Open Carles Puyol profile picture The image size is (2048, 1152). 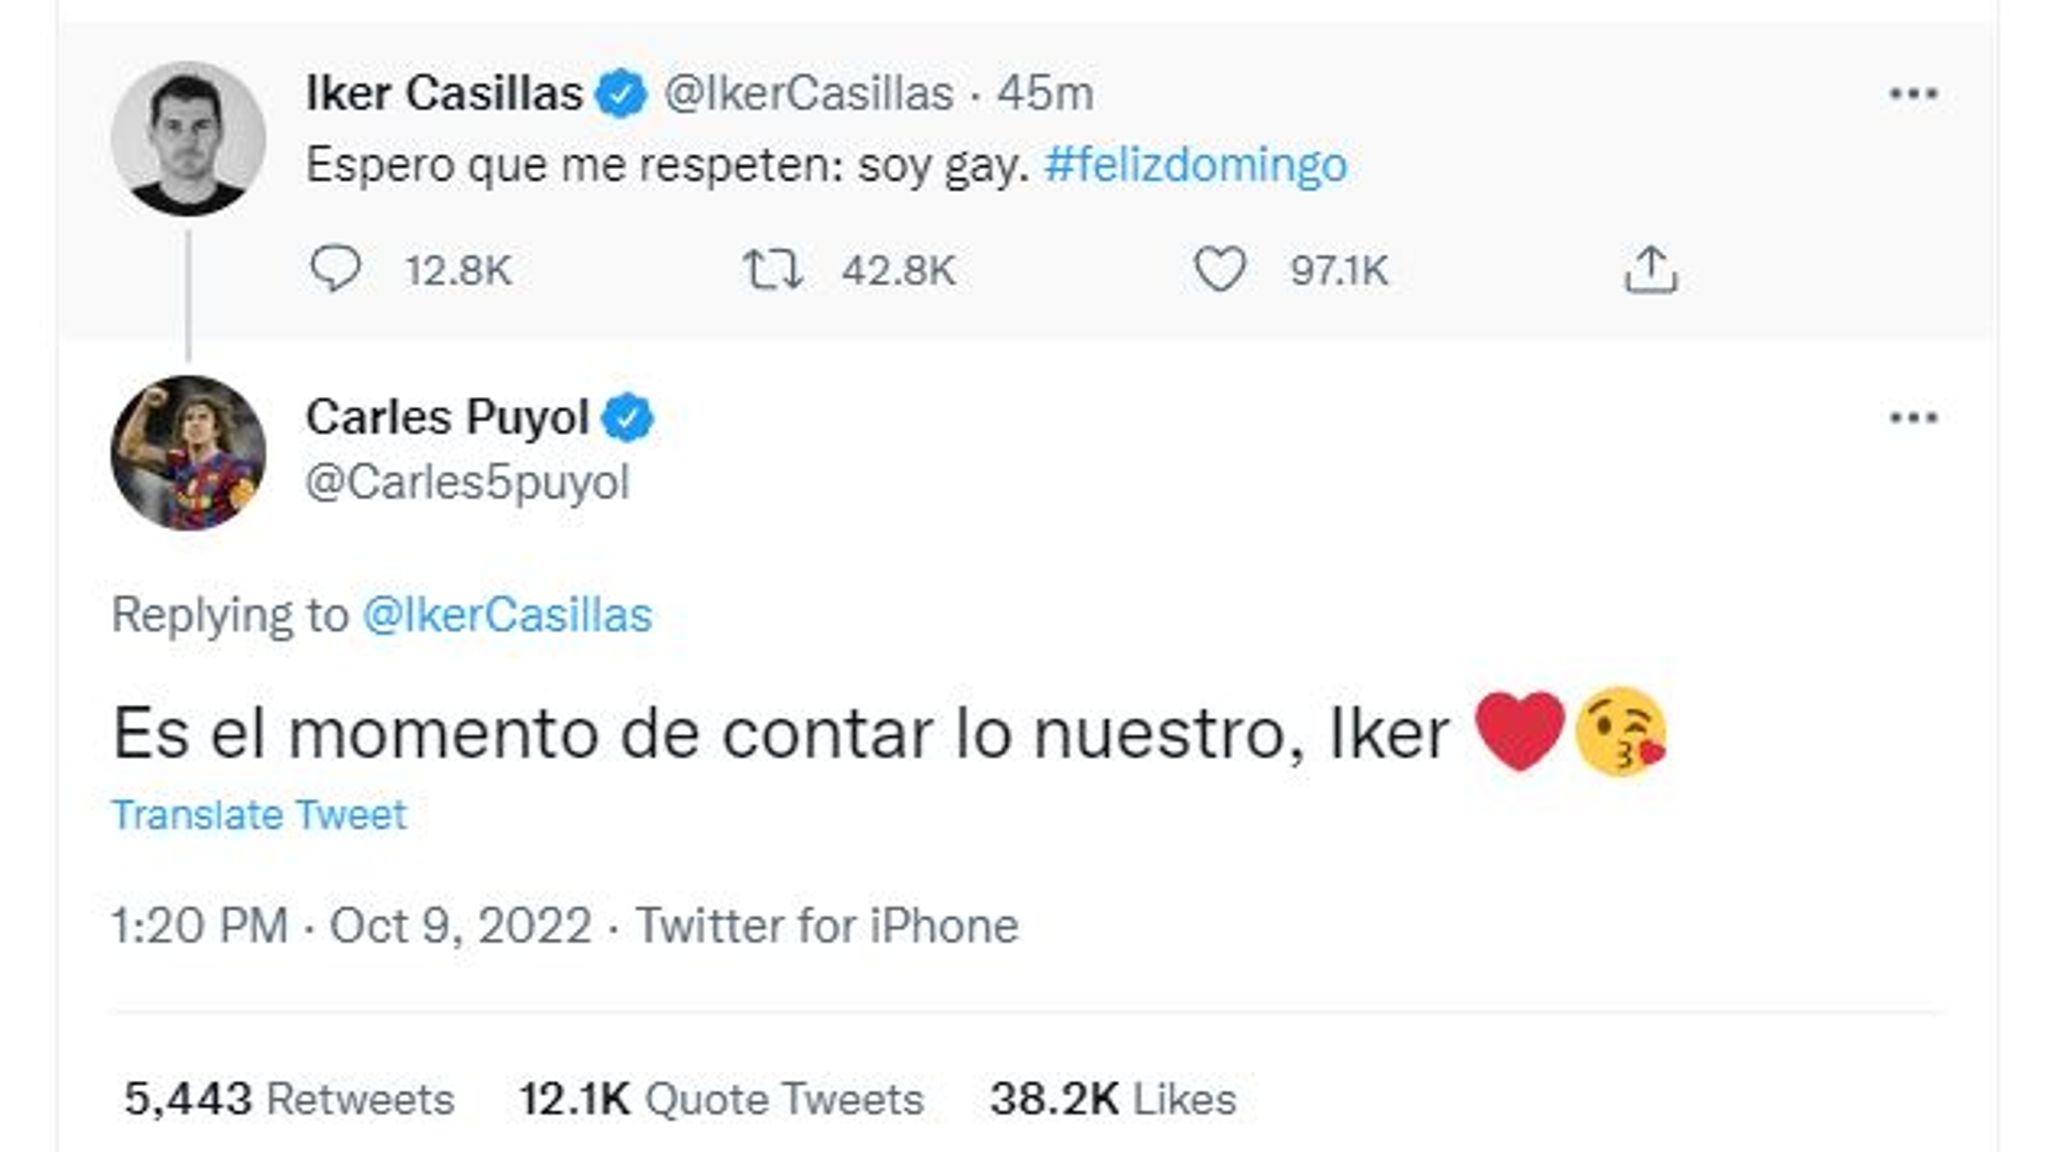point(188,452)
